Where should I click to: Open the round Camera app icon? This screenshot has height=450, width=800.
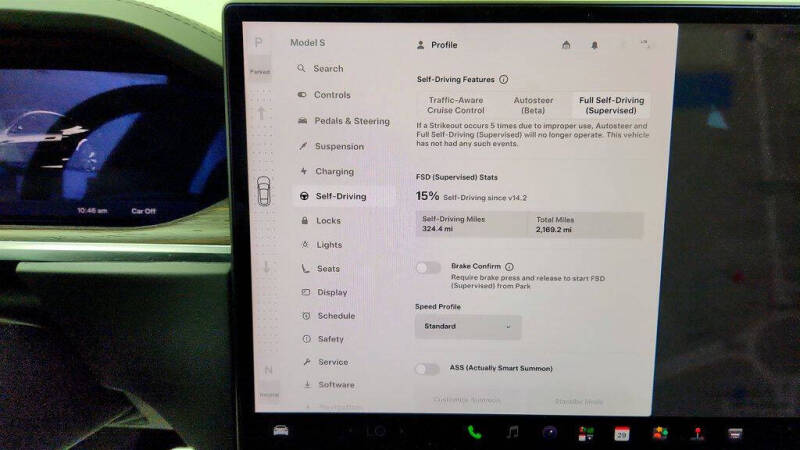(549, 433)
